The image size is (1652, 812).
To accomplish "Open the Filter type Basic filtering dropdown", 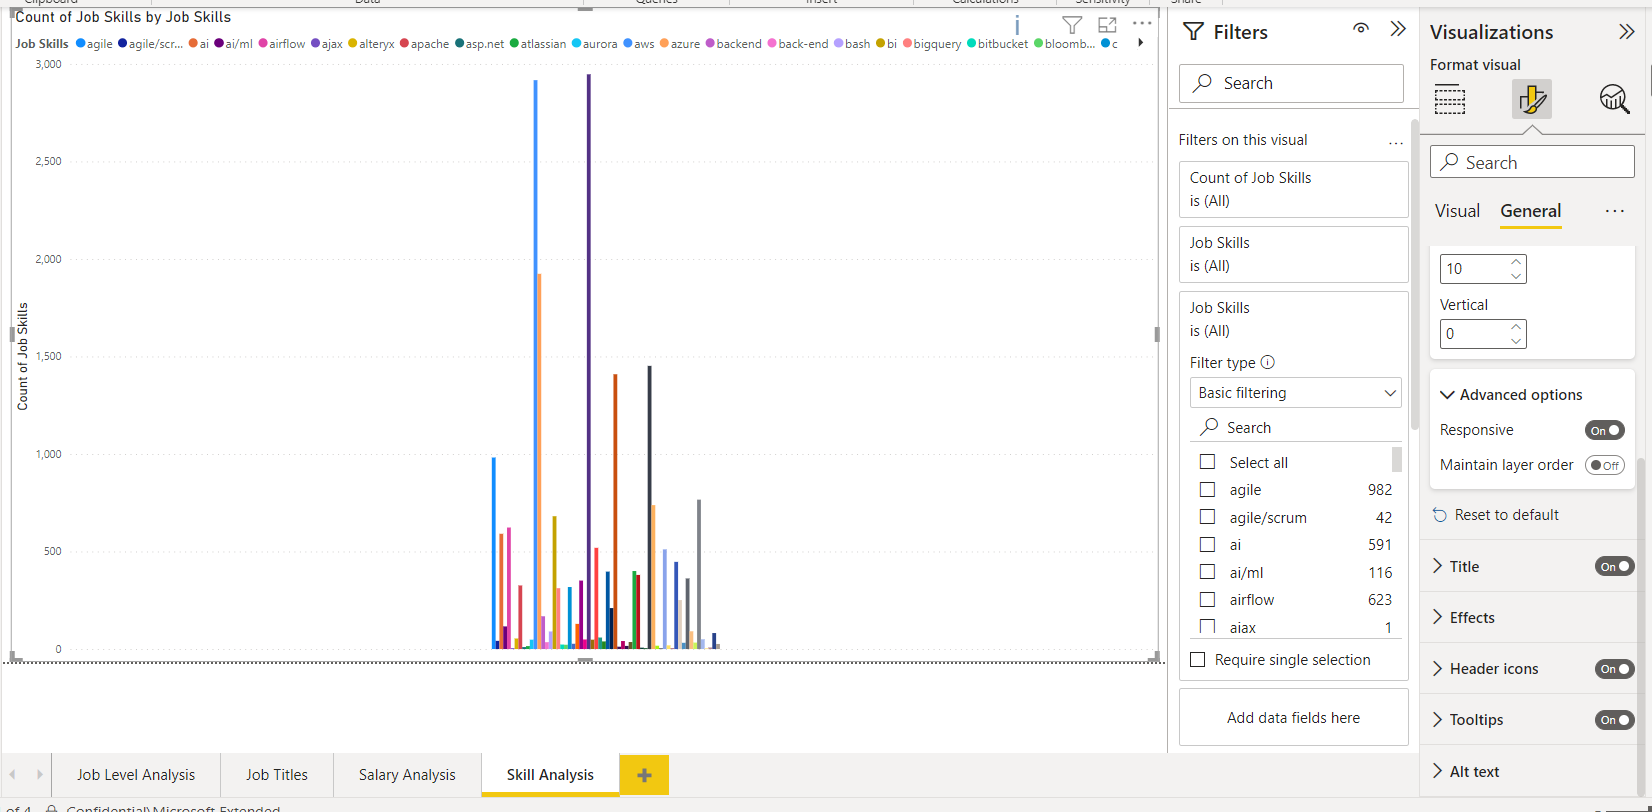I will click(x=1295, y=393).
